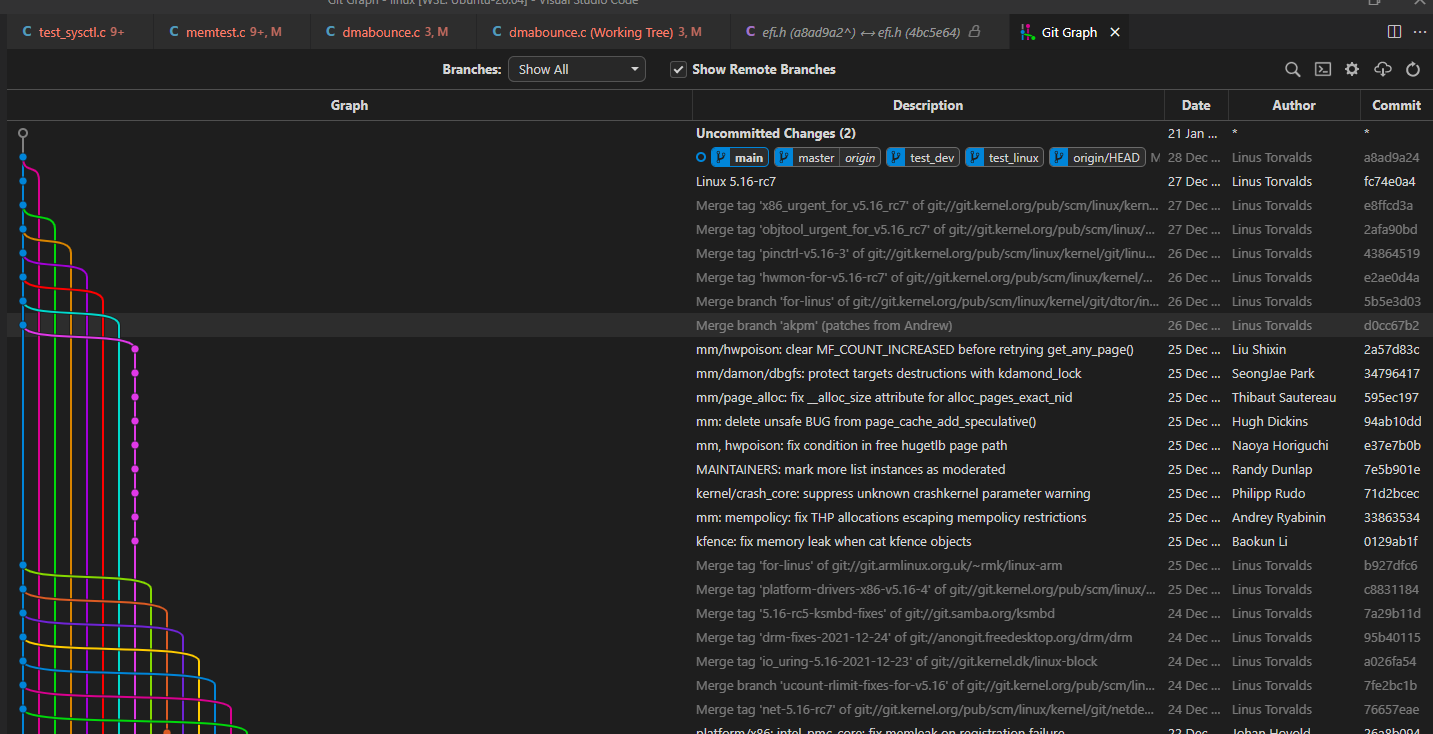Click the Description column header
Image resolution: width=1433 pixels, height=734 pixels.
[928, 105]
